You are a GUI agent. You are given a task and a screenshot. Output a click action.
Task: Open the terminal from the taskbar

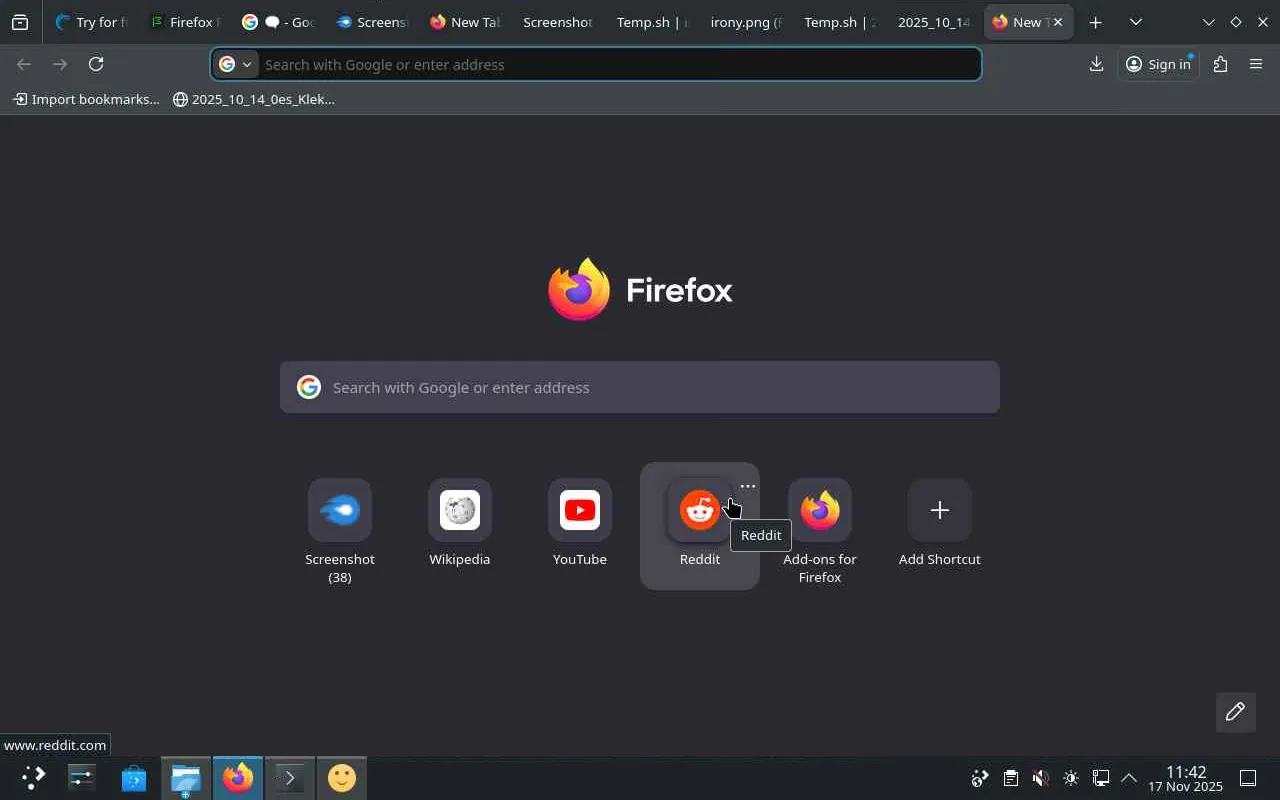(290, 778)
